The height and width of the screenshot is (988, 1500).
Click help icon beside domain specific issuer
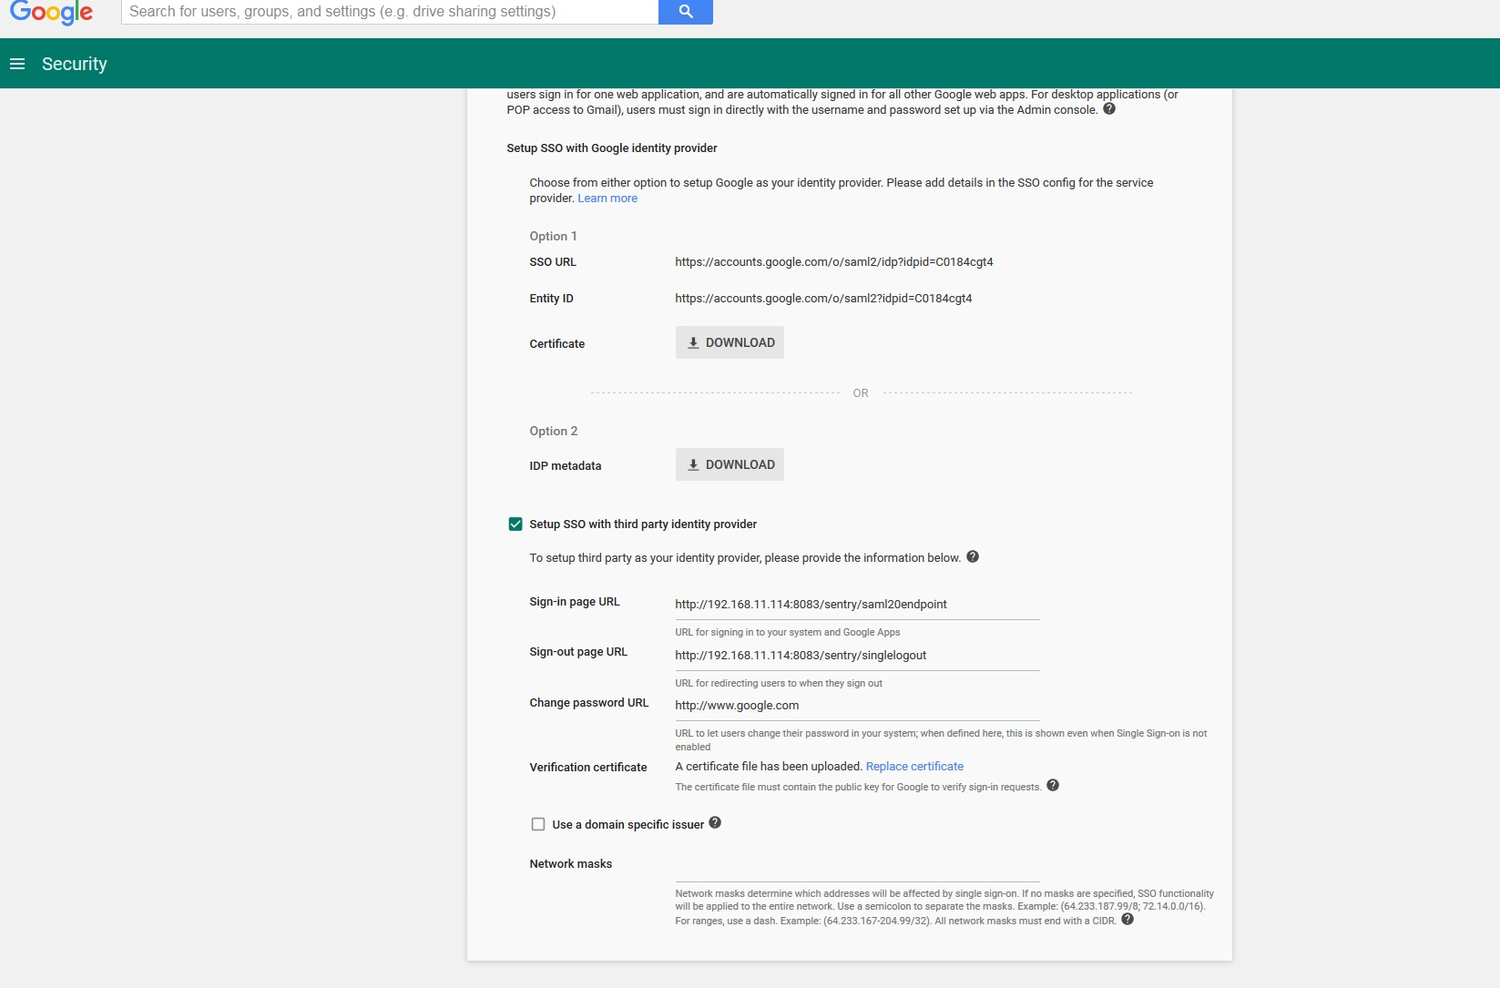[x=715, y=821]
